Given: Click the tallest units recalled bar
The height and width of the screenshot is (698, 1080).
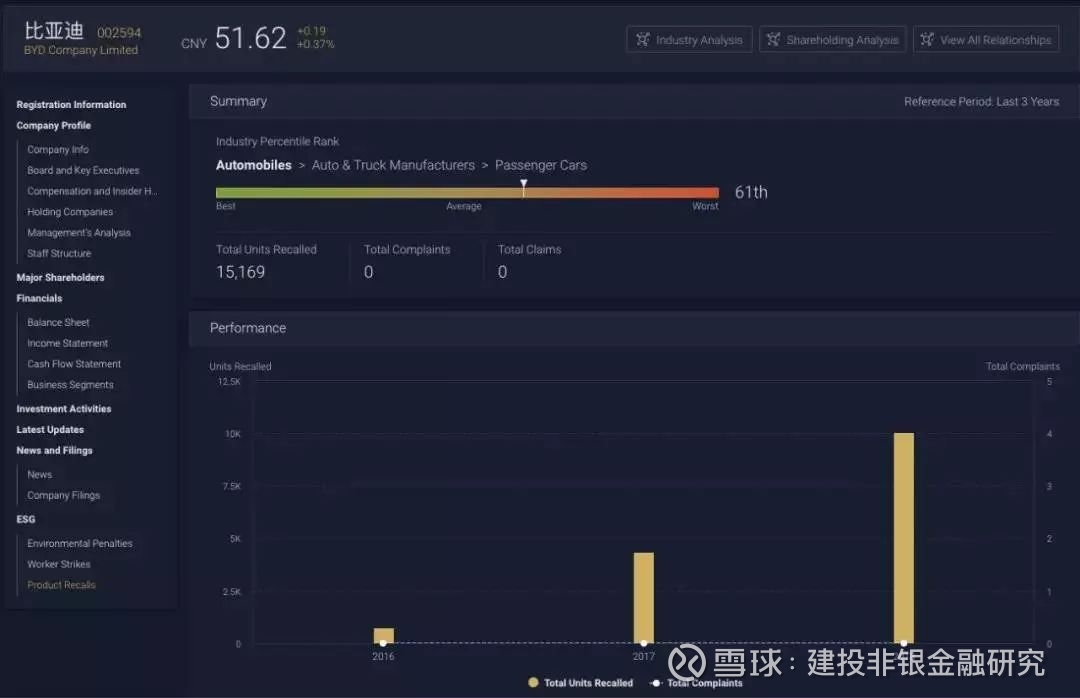Looking at the screenshot, I should [904, 538].
